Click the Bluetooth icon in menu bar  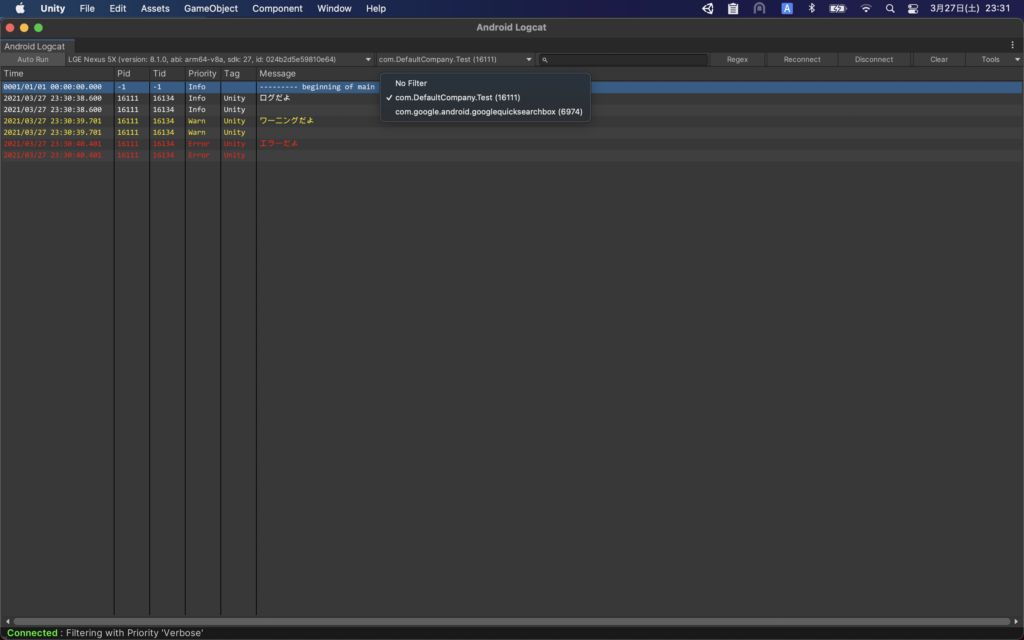point(810,8)
